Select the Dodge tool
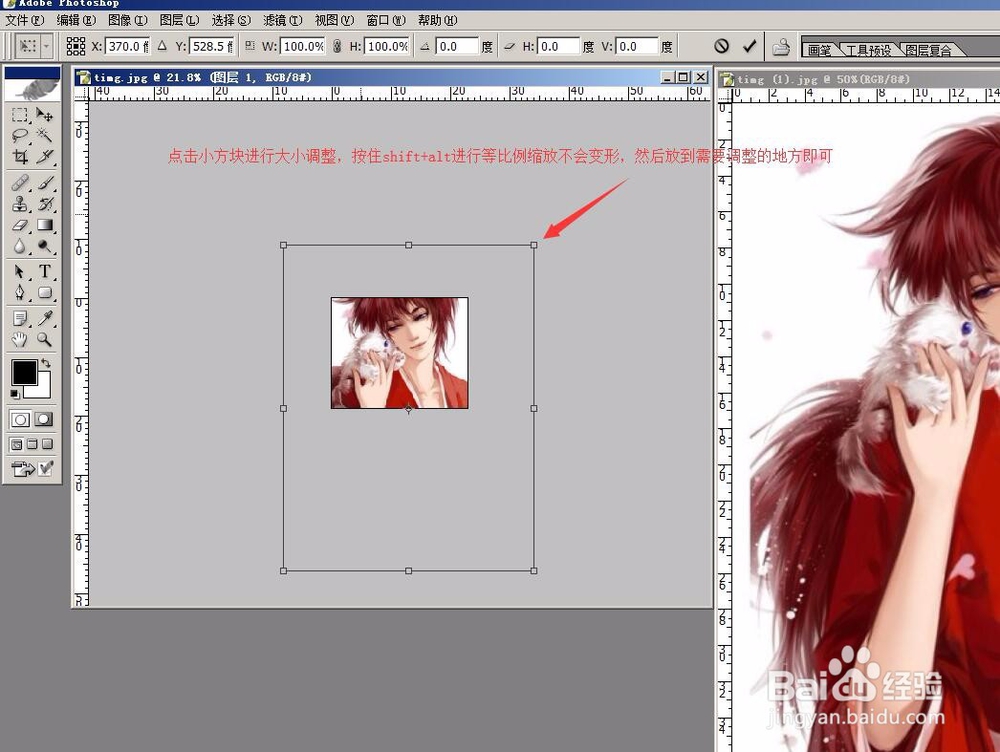Image resolution: width=1000 pixels, height=752 pixels. pos(44,246)
